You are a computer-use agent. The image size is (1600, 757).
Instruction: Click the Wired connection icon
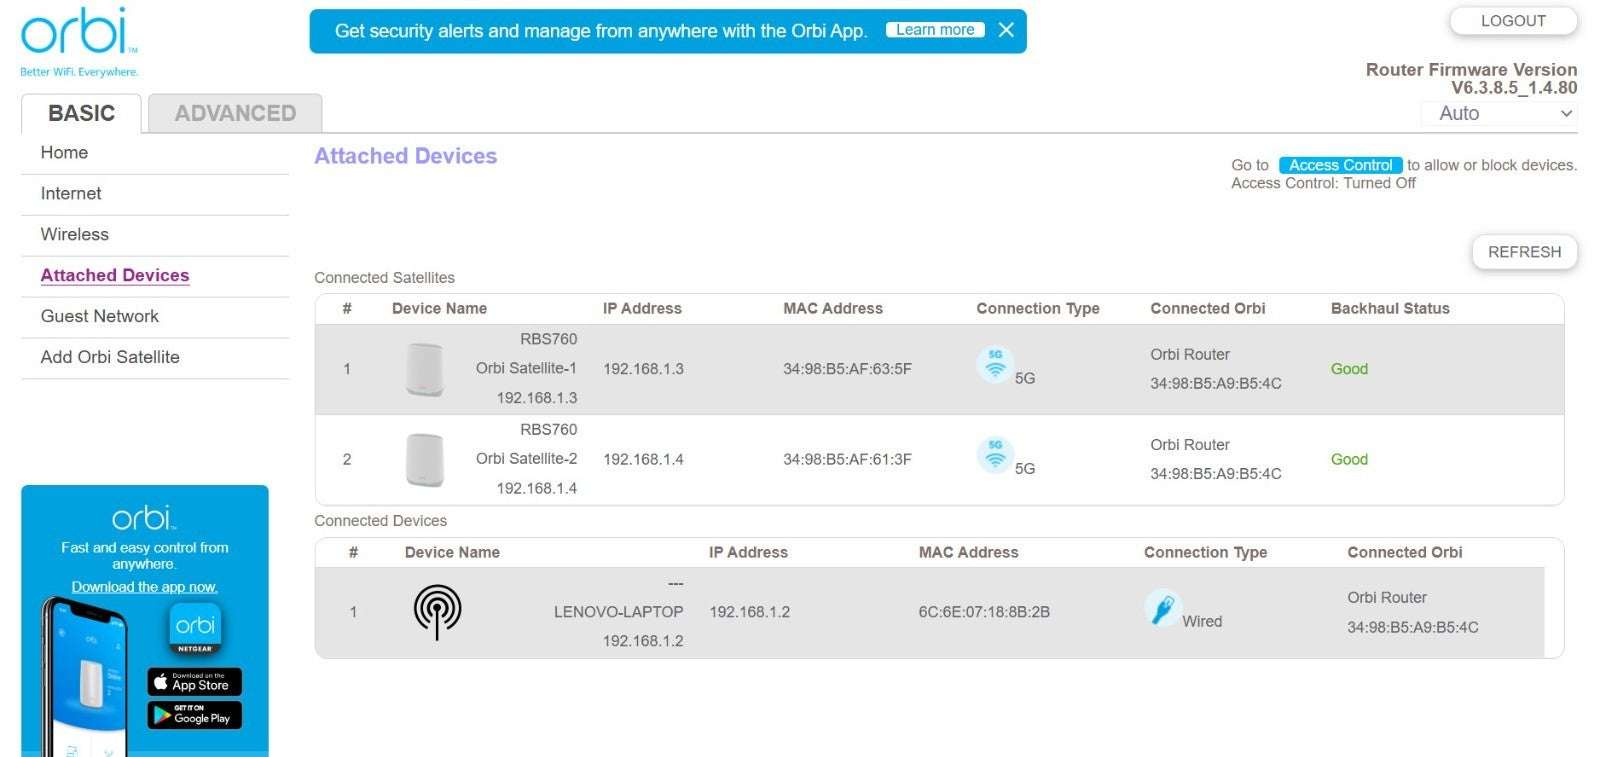click(x=1163, y=608)
